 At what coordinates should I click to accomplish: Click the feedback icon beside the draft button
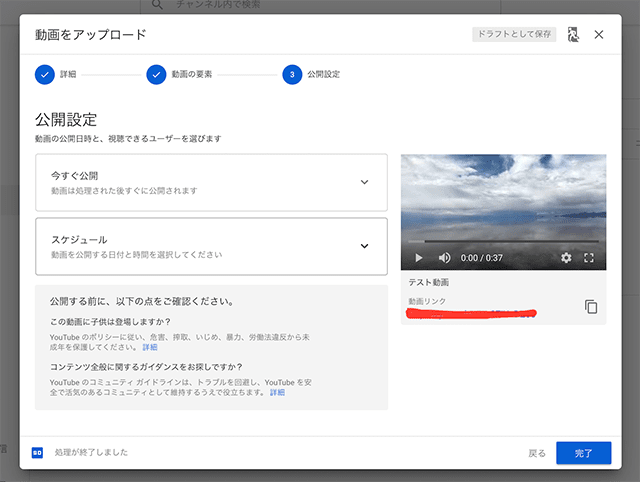tap(573, 35)
